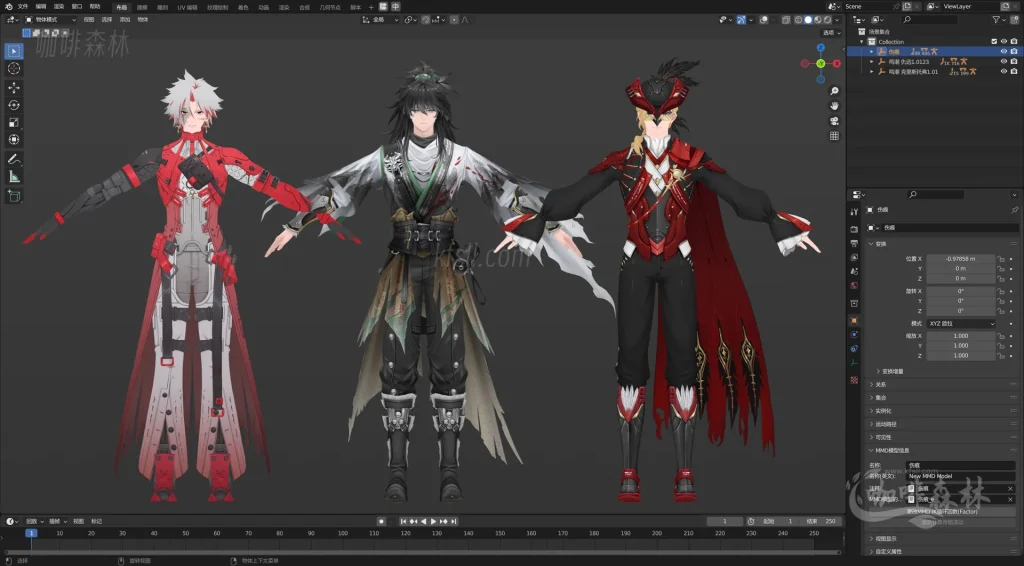This screenshot has height=566, width=1024.
Task: Toggle Location X lock icon
Action: pyautogui.click(x=1000, y=259)
